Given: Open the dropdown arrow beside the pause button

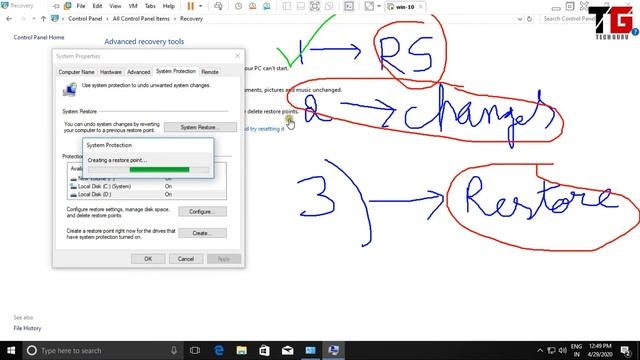Looking at the screenshot, I should coord(200,6).
